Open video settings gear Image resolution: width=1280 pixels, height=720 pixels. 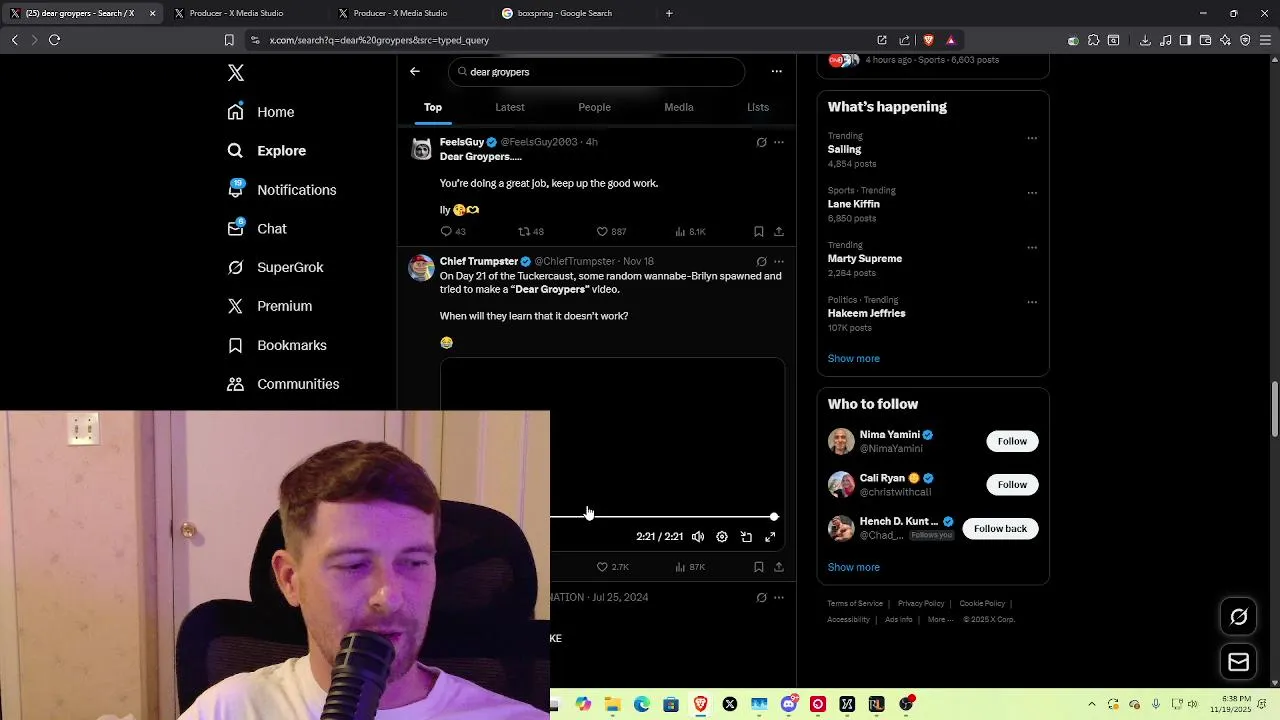722,537
